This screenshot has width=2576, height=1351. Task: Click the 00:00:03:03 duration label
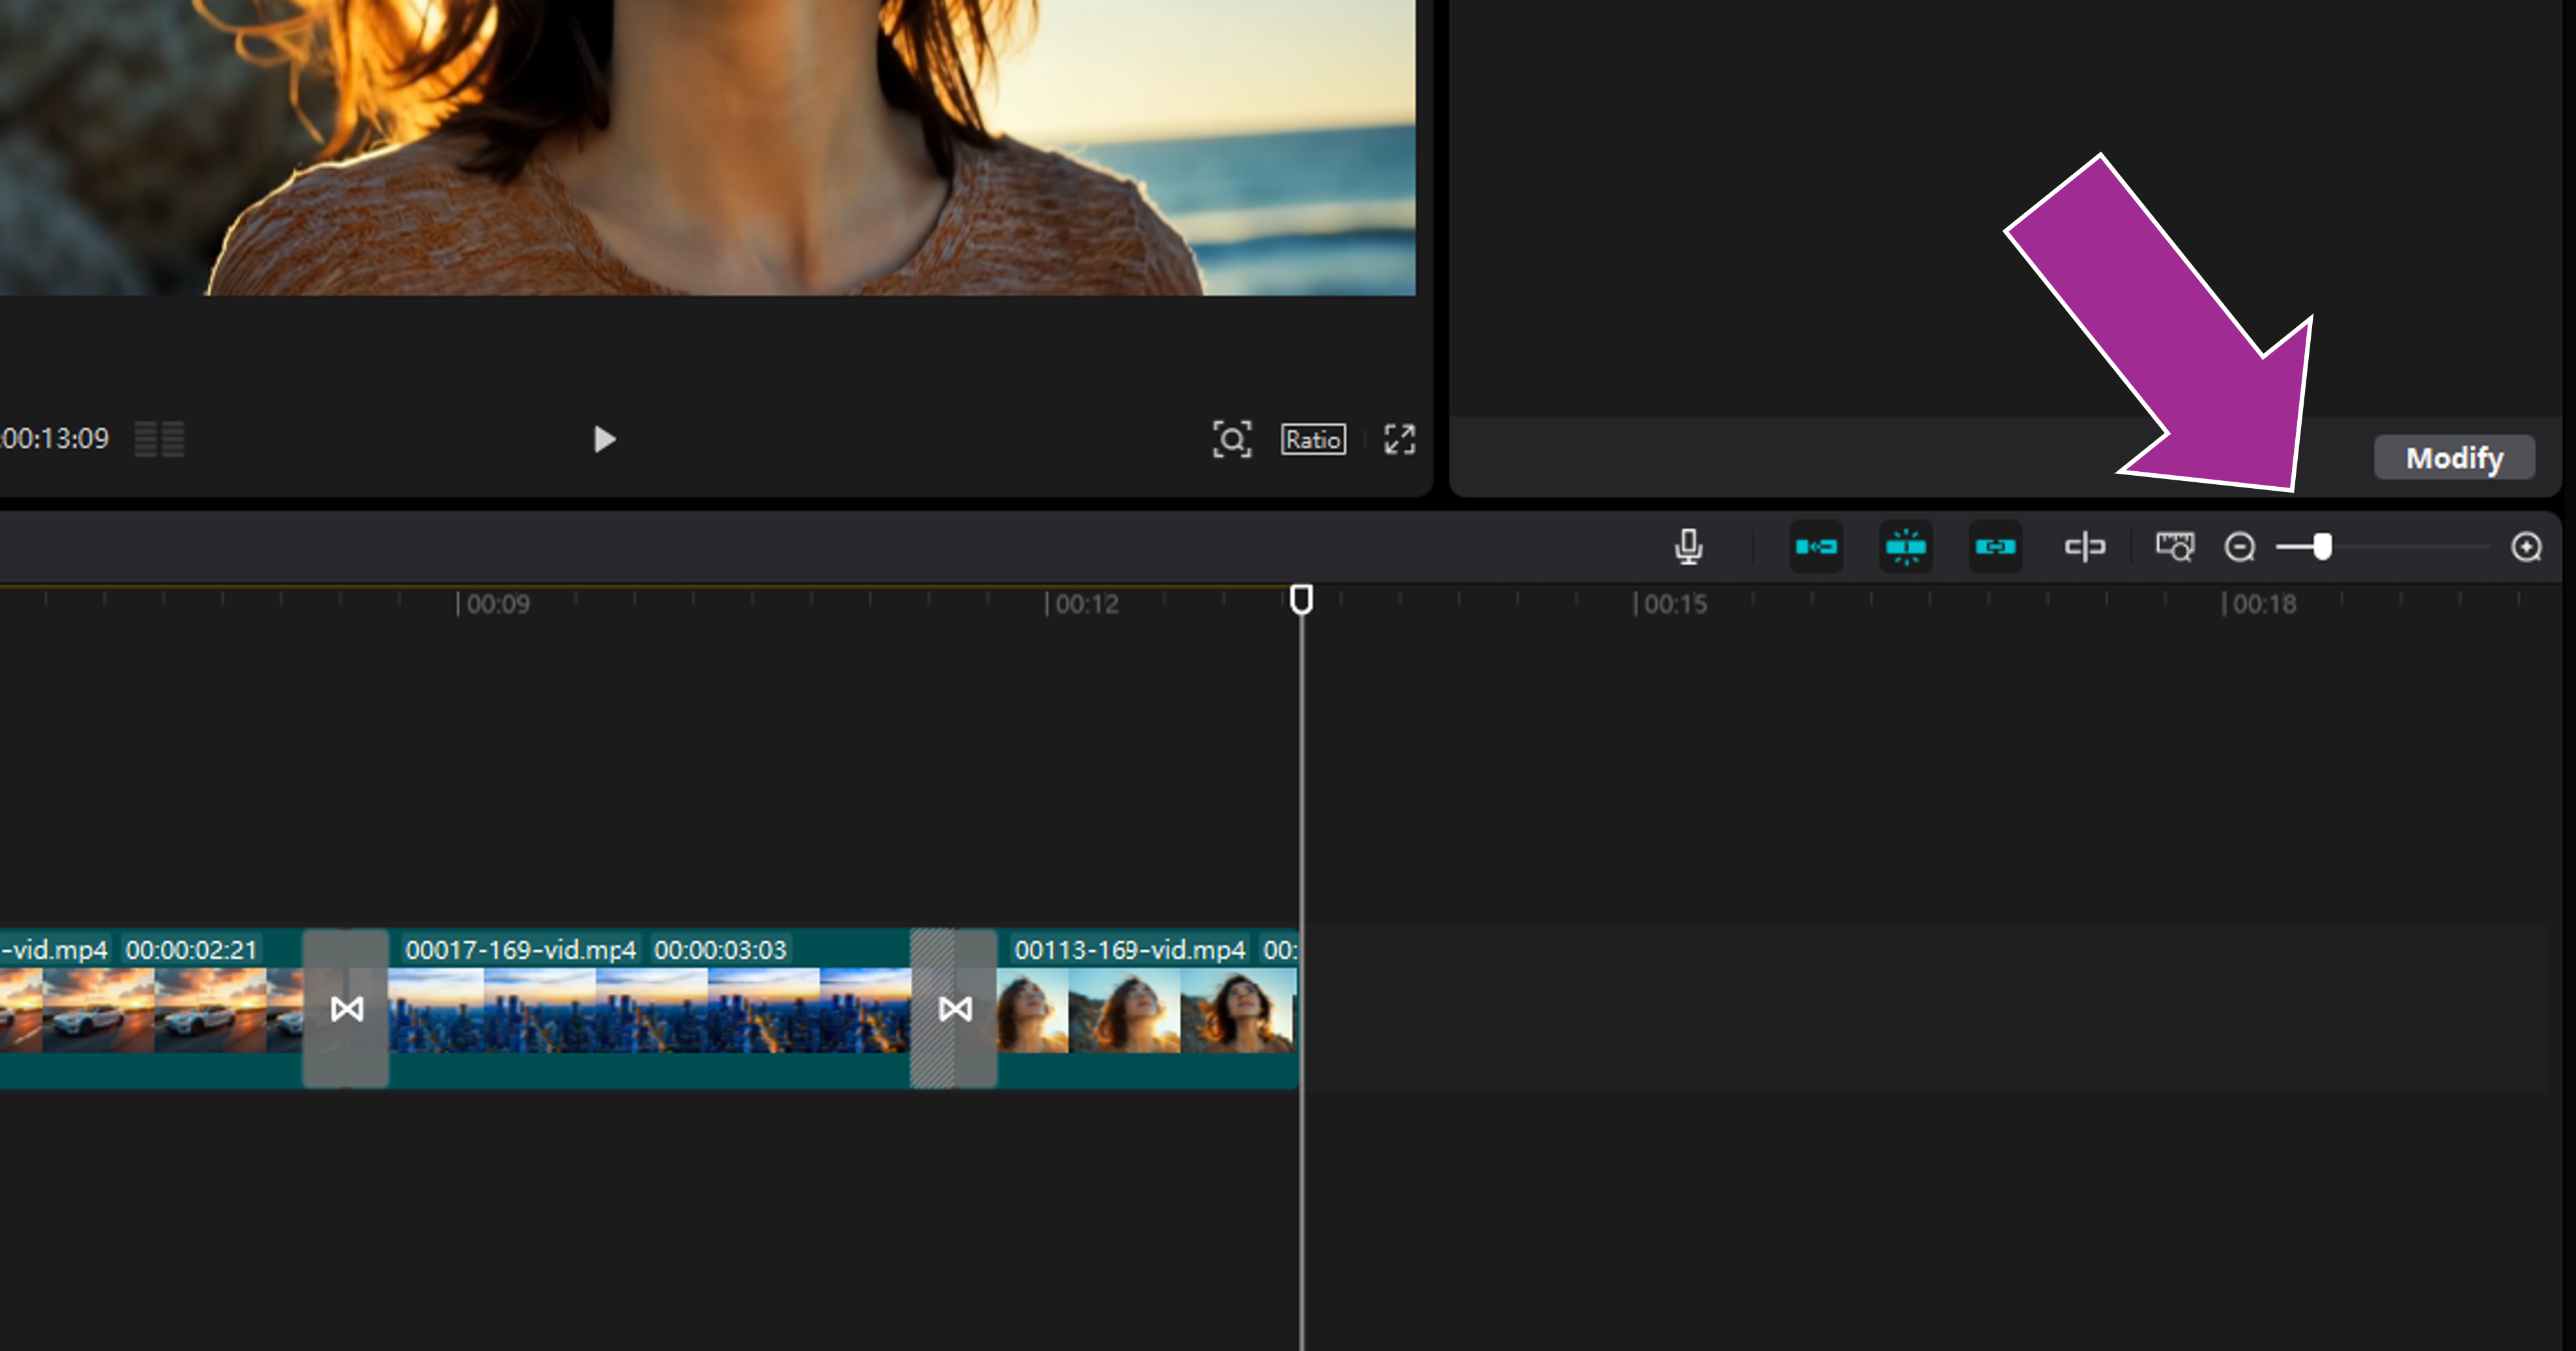point(720,949)
